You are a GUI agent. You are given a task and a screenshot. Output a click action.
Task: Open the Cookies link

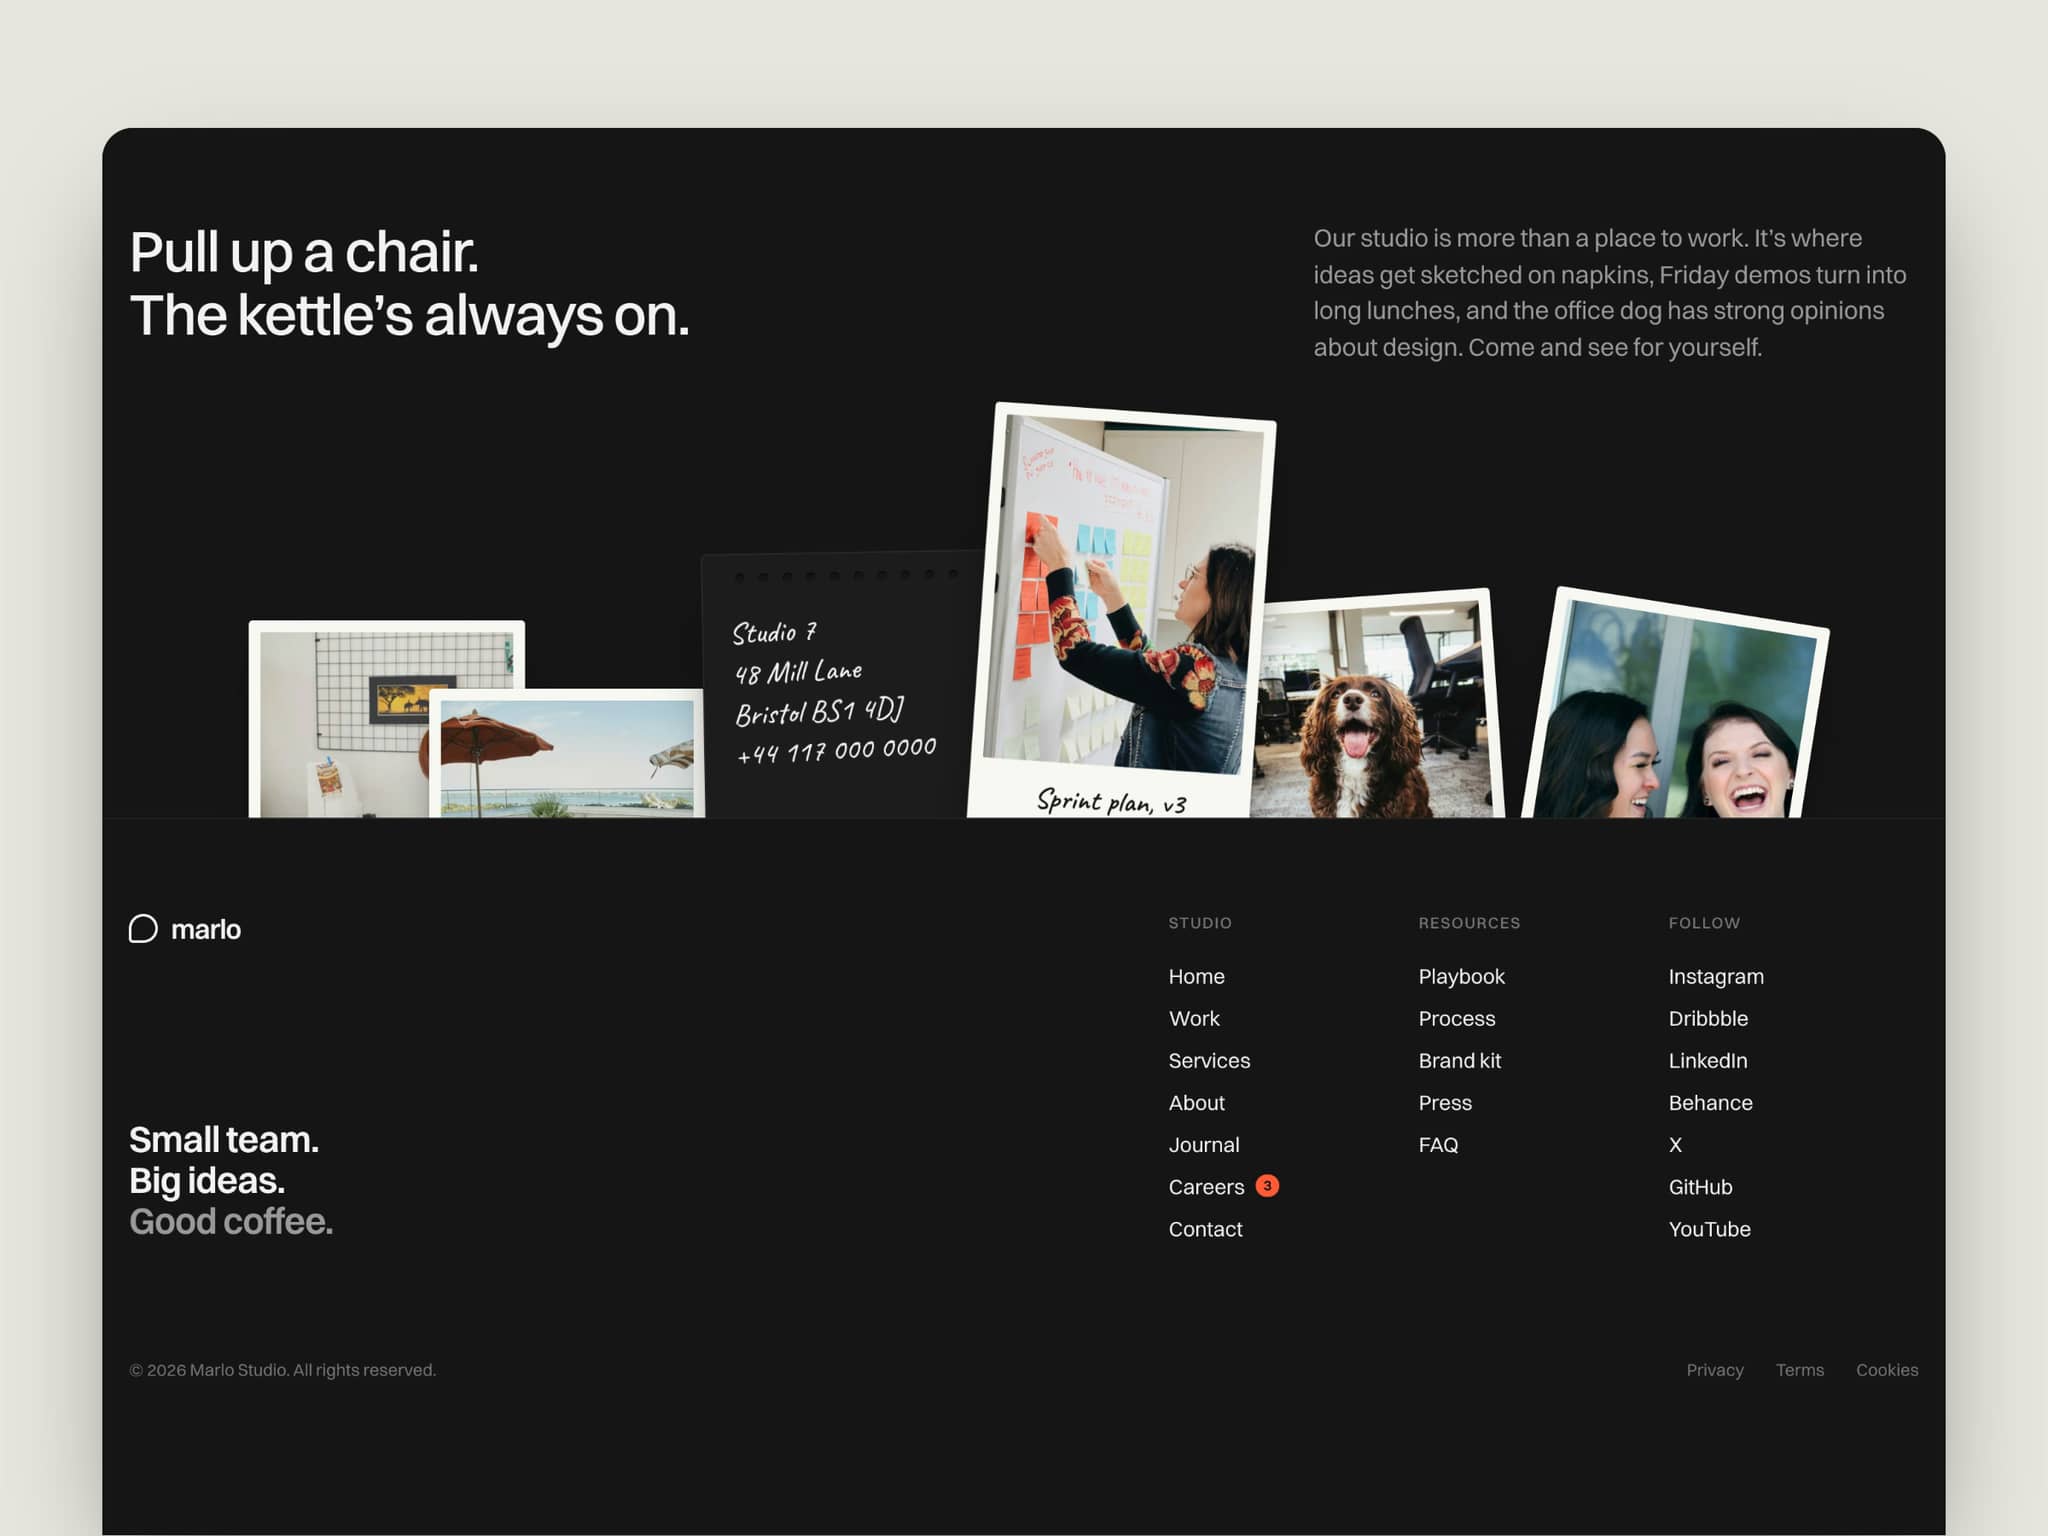(1887, 1370)
